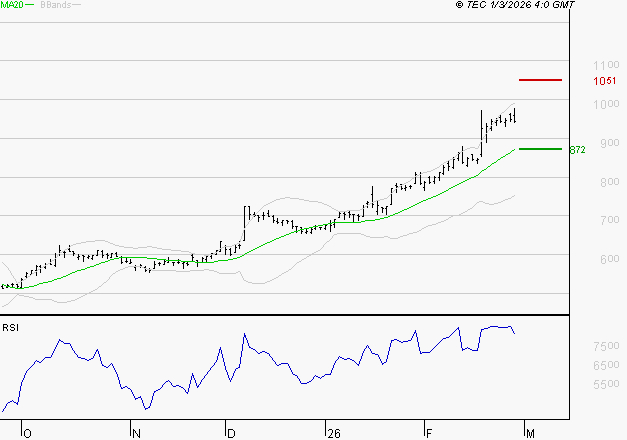627x440 pixels.
Task: Click the 7500 RSI axis label
Action: click(606, 346)
